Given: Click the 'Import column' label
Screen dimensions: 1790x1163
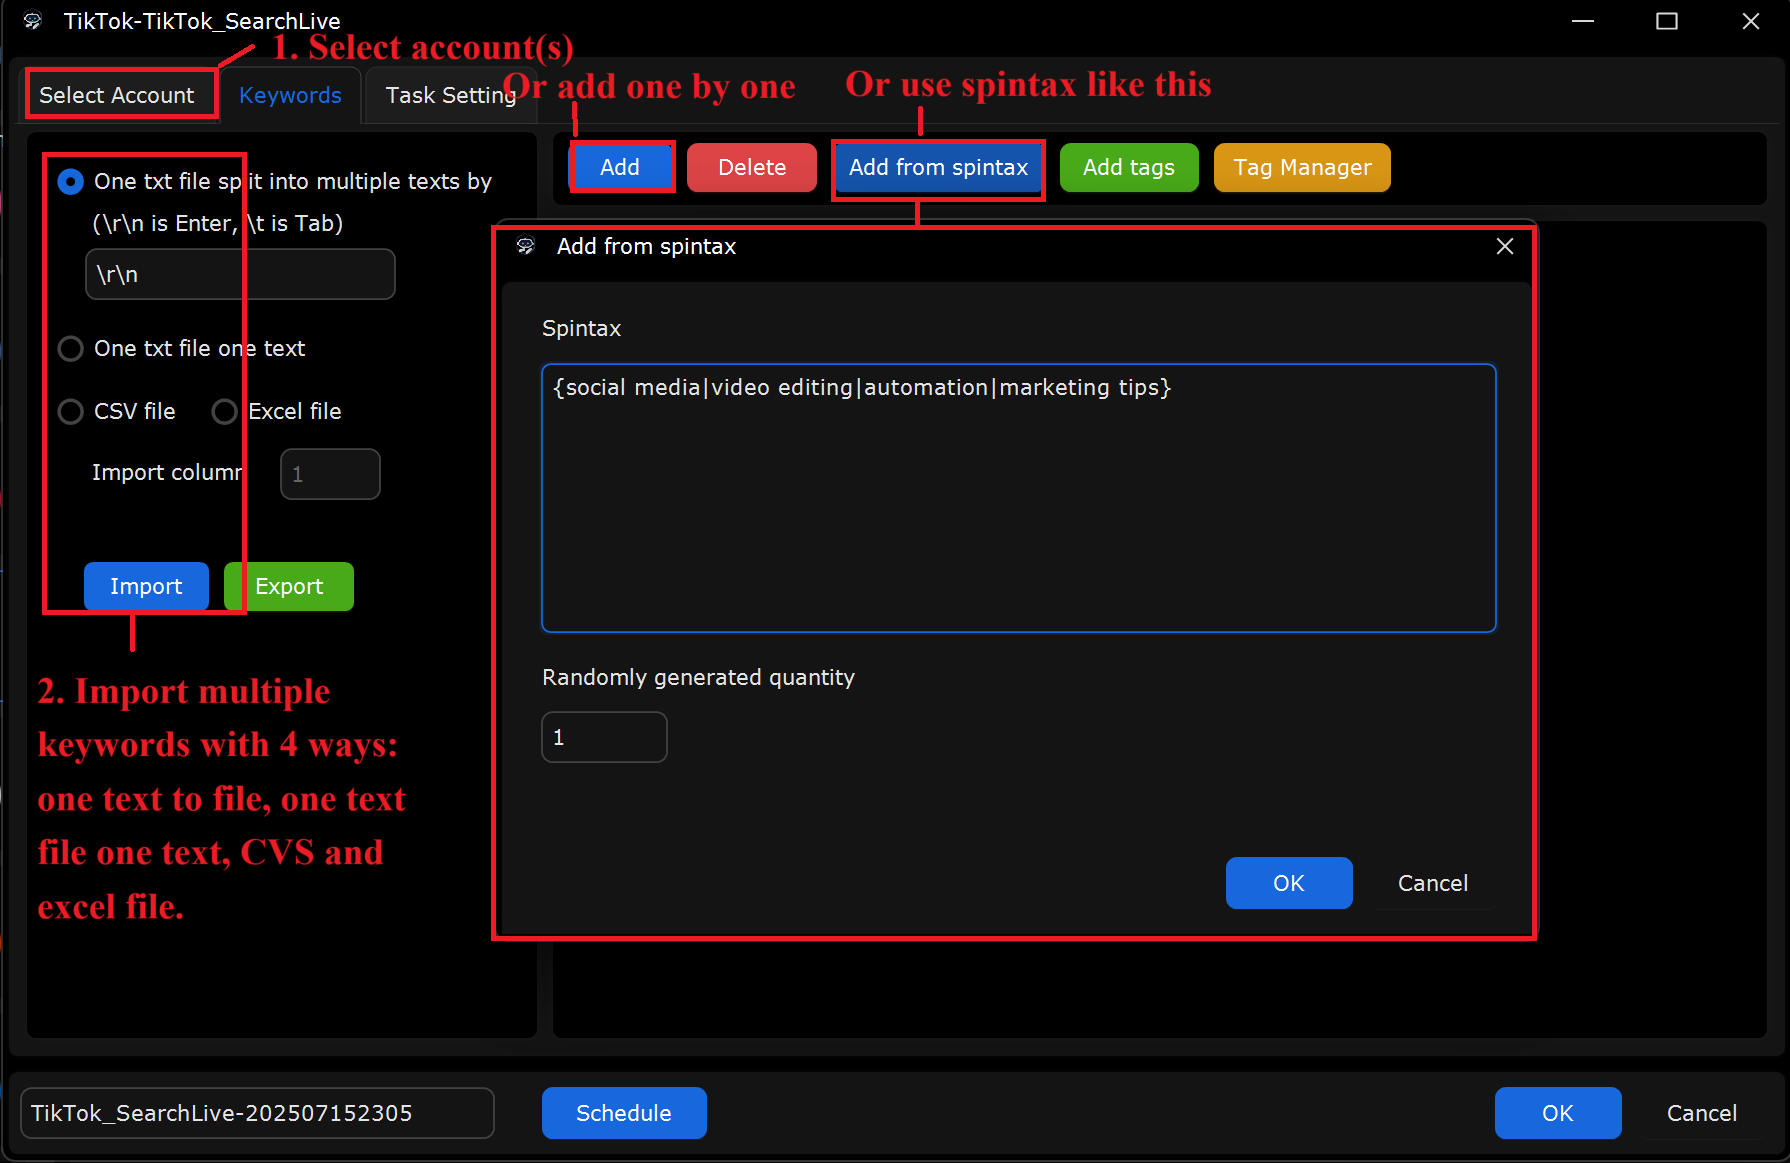Looking at the screenshot, I should point(168,472).
